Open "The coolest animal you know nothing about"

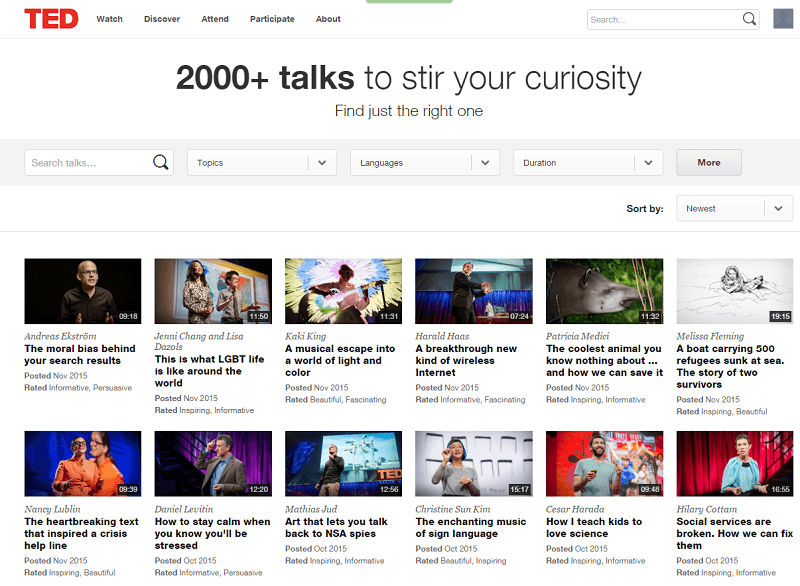(x=604, y=361)
